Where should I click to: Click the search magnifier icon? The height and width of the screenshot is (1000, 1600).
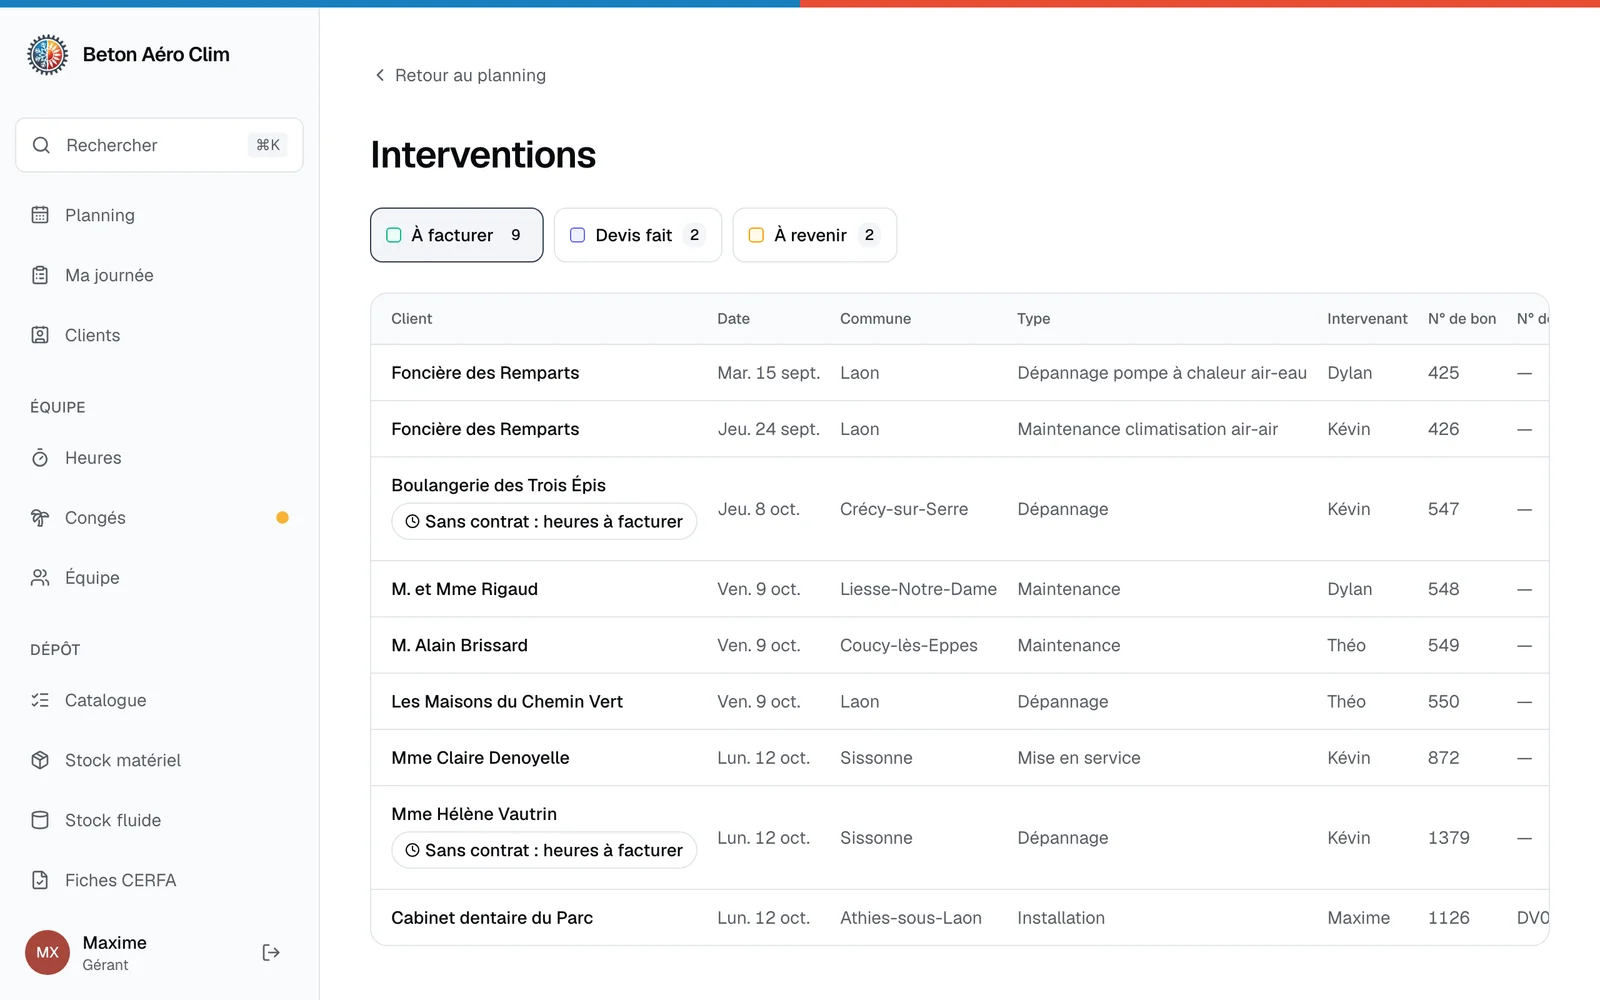(x=41, y=145)
